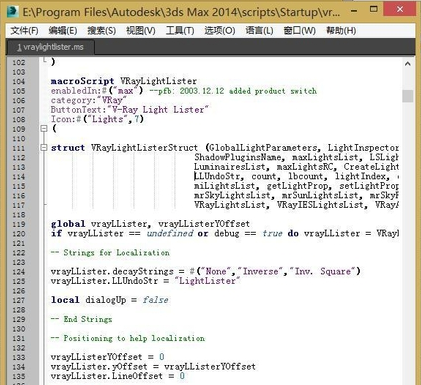Click "ShadowPluginsName" on line 112
Screen dimensions: 421x385
tap(238, 157)
